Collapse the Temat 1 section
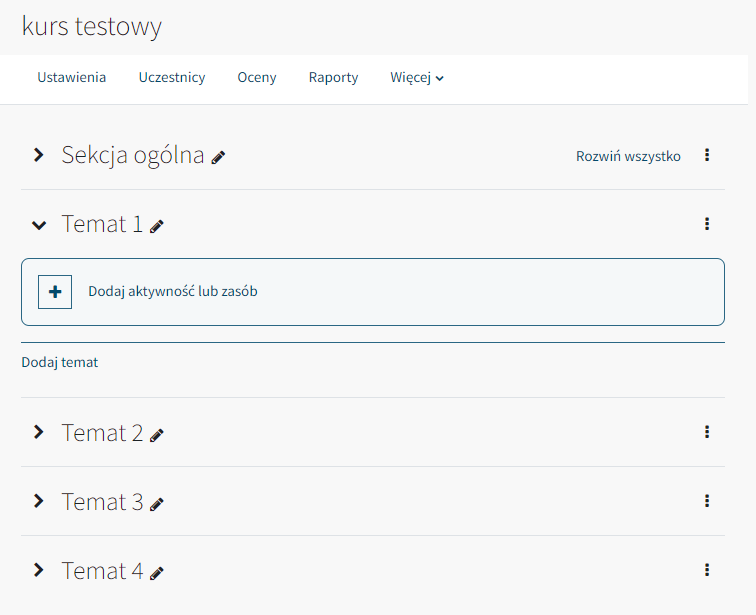The image size is (756, 615). coord(39,225)
